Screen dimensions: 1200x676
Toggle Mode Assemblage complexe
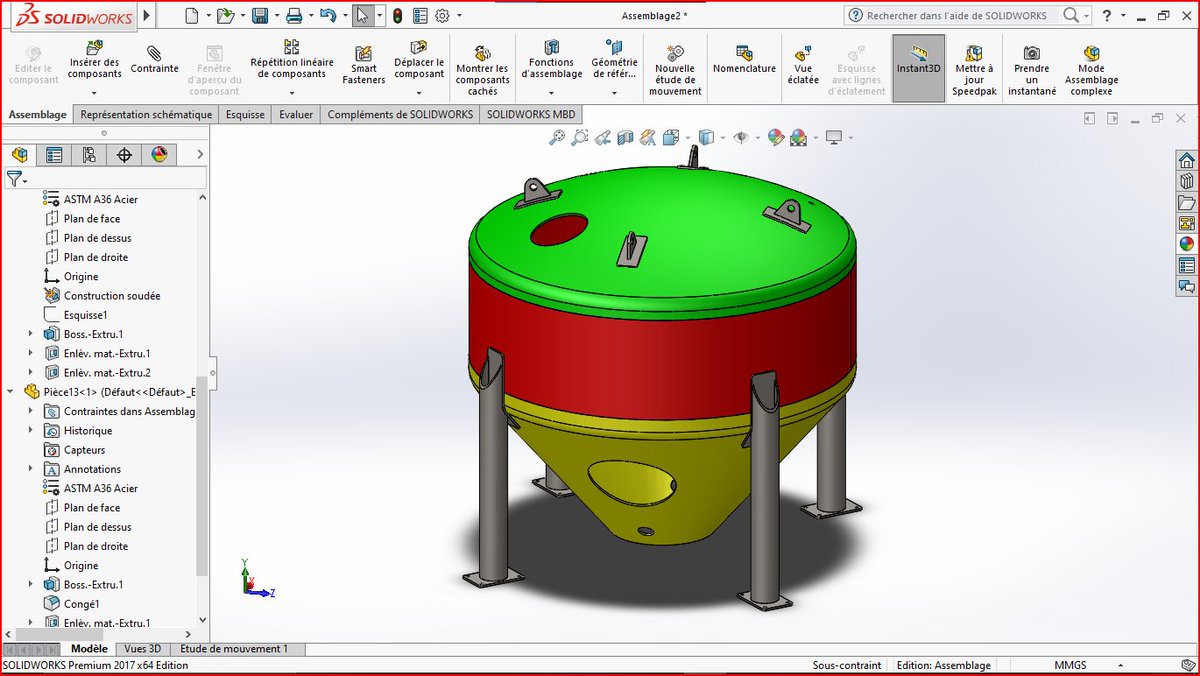pos(1091,70)
